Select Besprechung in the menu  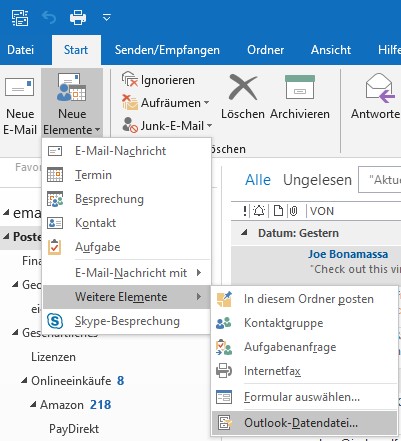tap(127, 199)
